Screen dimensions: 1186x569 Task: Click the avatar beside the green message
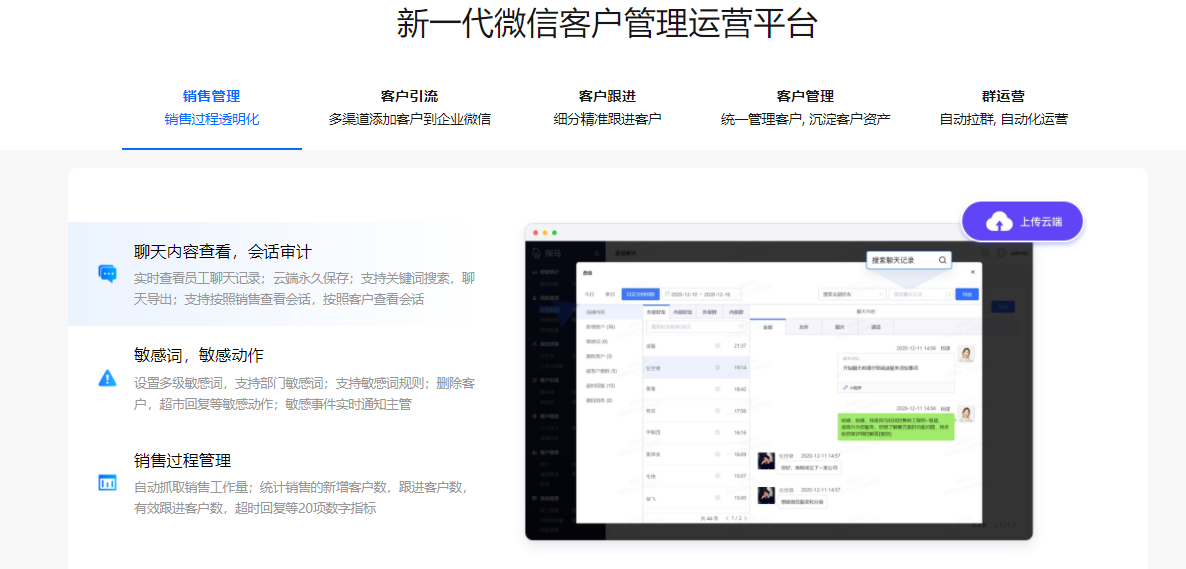click(x=966, y=414)
